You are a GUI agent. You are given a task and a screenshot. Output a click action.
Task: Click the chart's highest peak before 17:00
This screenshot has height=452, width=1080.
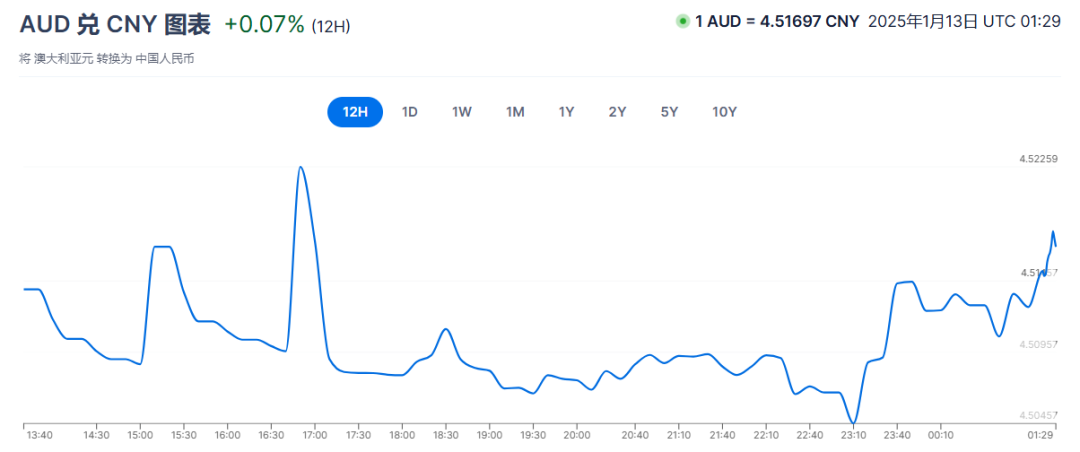300,167
